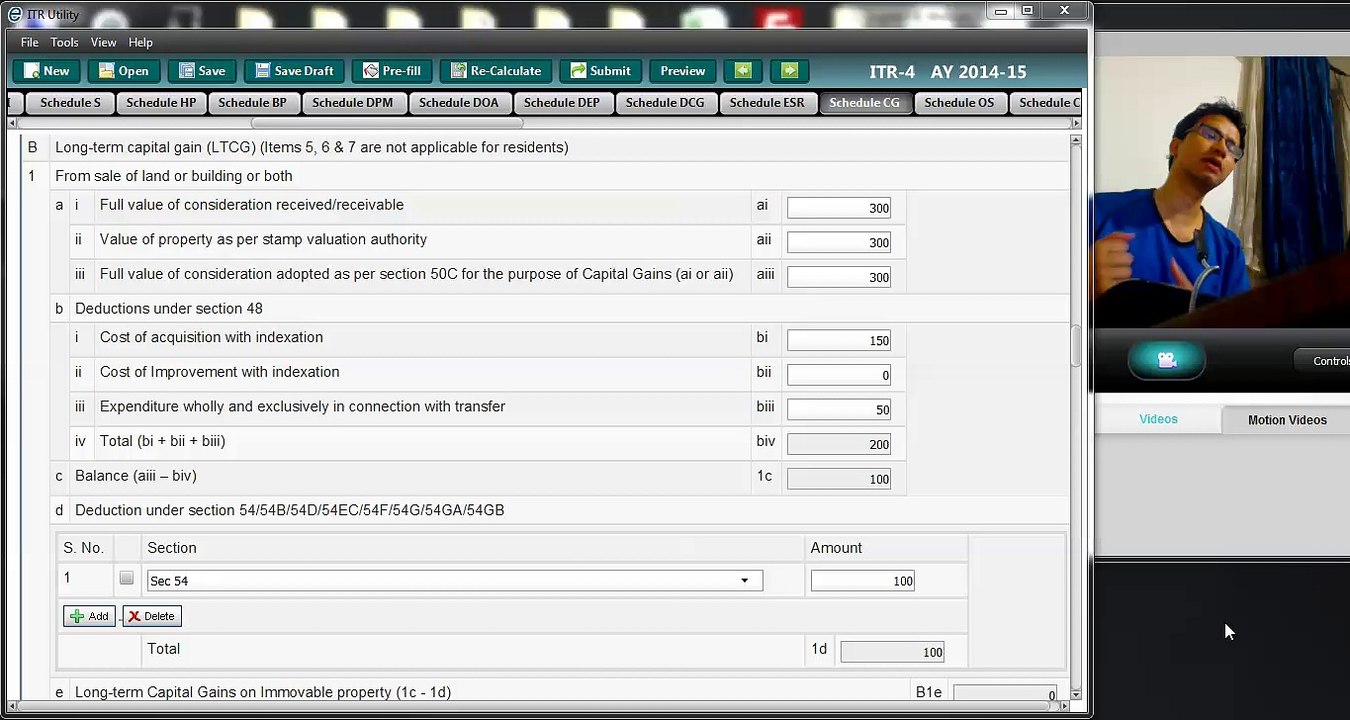
Task: Click the 'ITR-4 AY 2014-15' label
Action: [947, 72]
